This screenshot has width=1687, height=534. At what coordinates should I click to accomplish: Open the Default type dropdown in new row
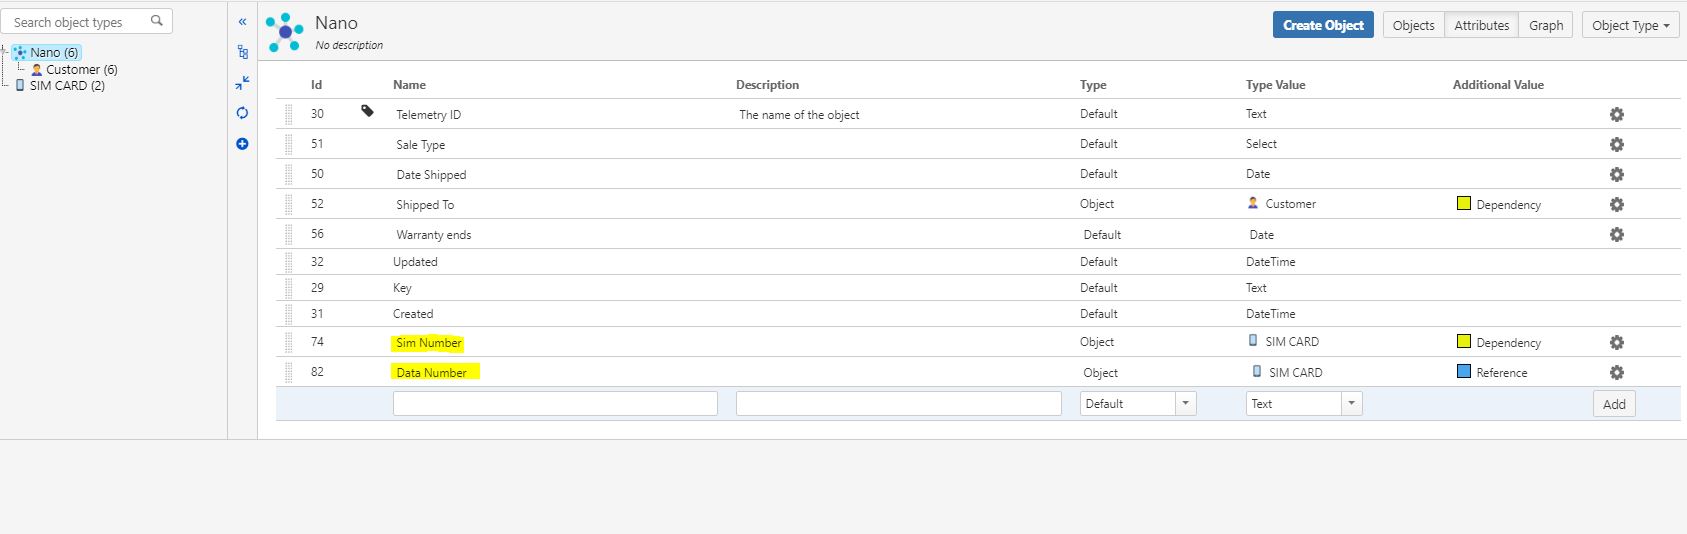click(1138, 403)
